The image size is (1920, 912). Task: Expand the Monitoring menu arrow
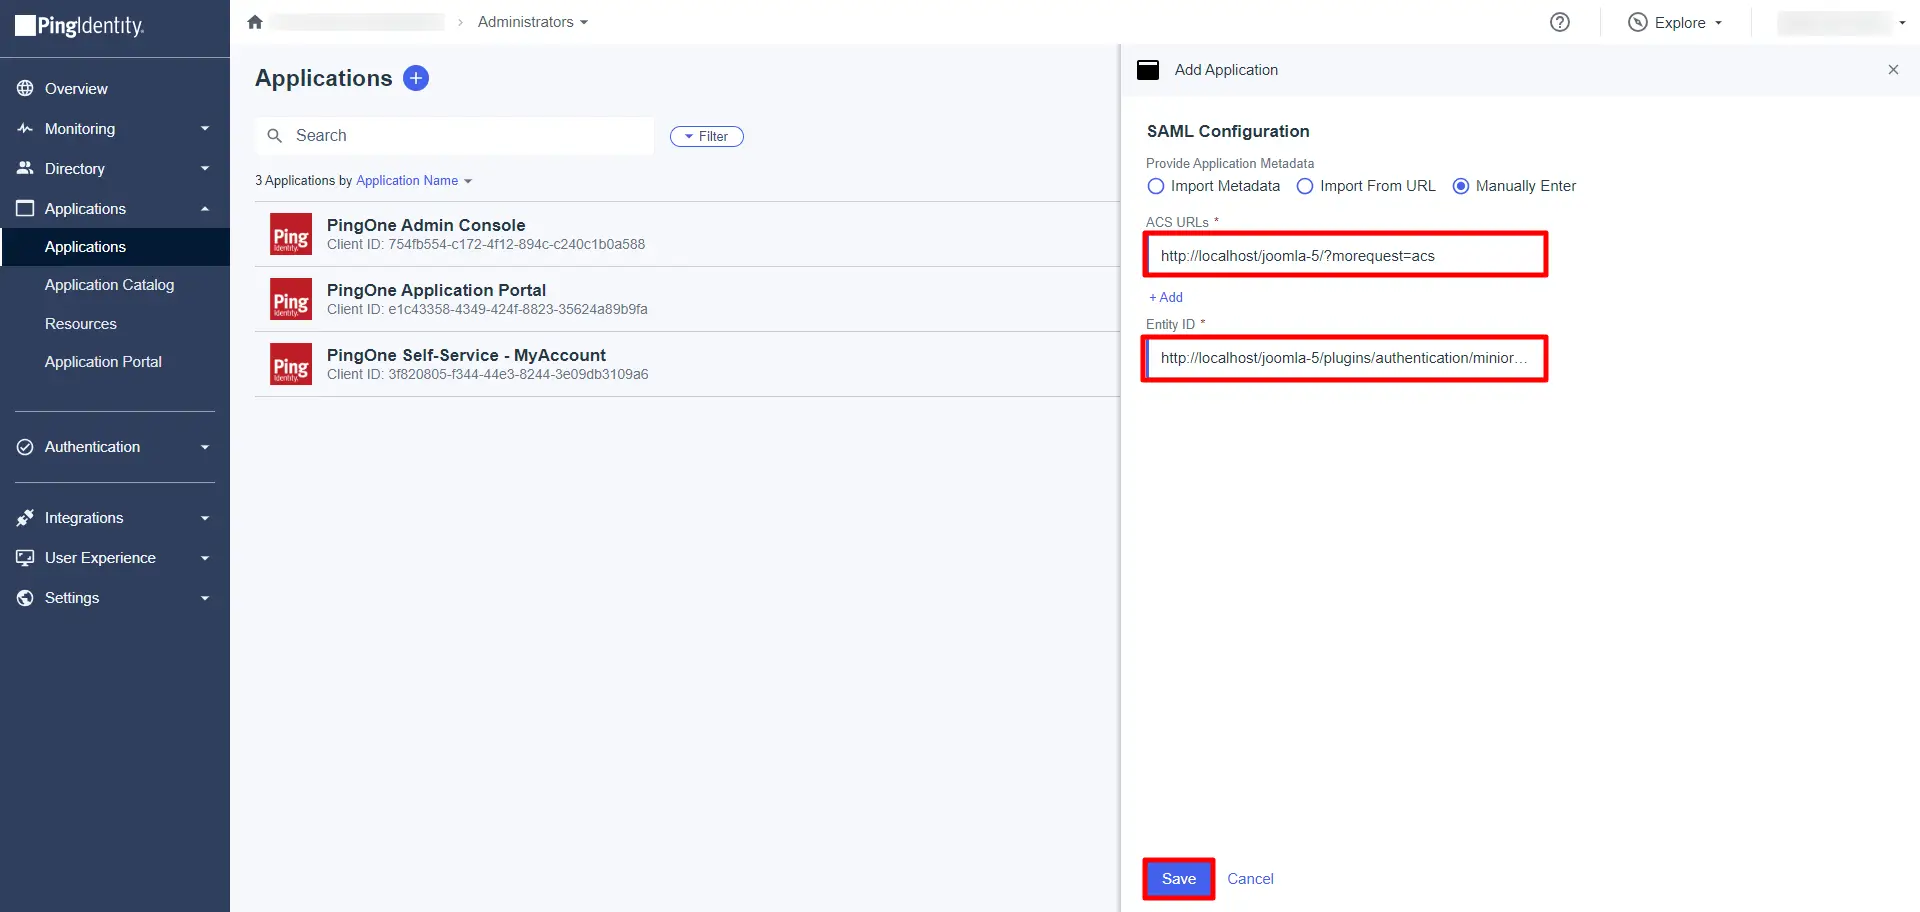[x=205, y=128]
